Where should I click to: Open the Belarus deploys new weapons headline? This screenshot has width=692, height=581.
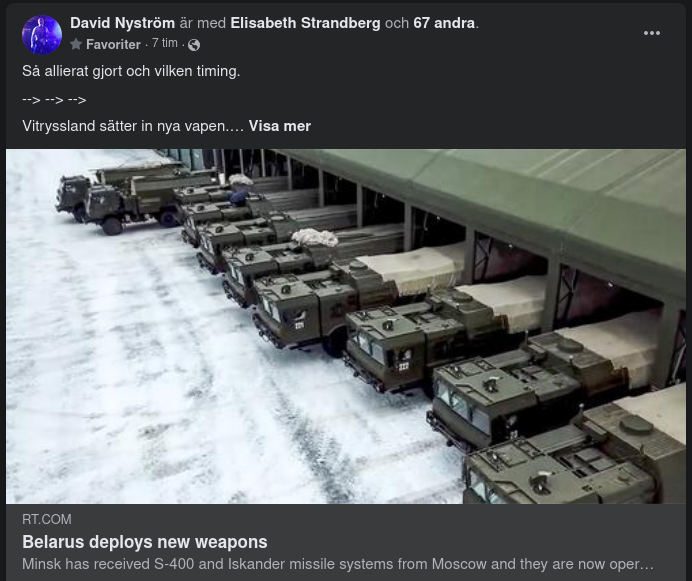tap(145, 542)
